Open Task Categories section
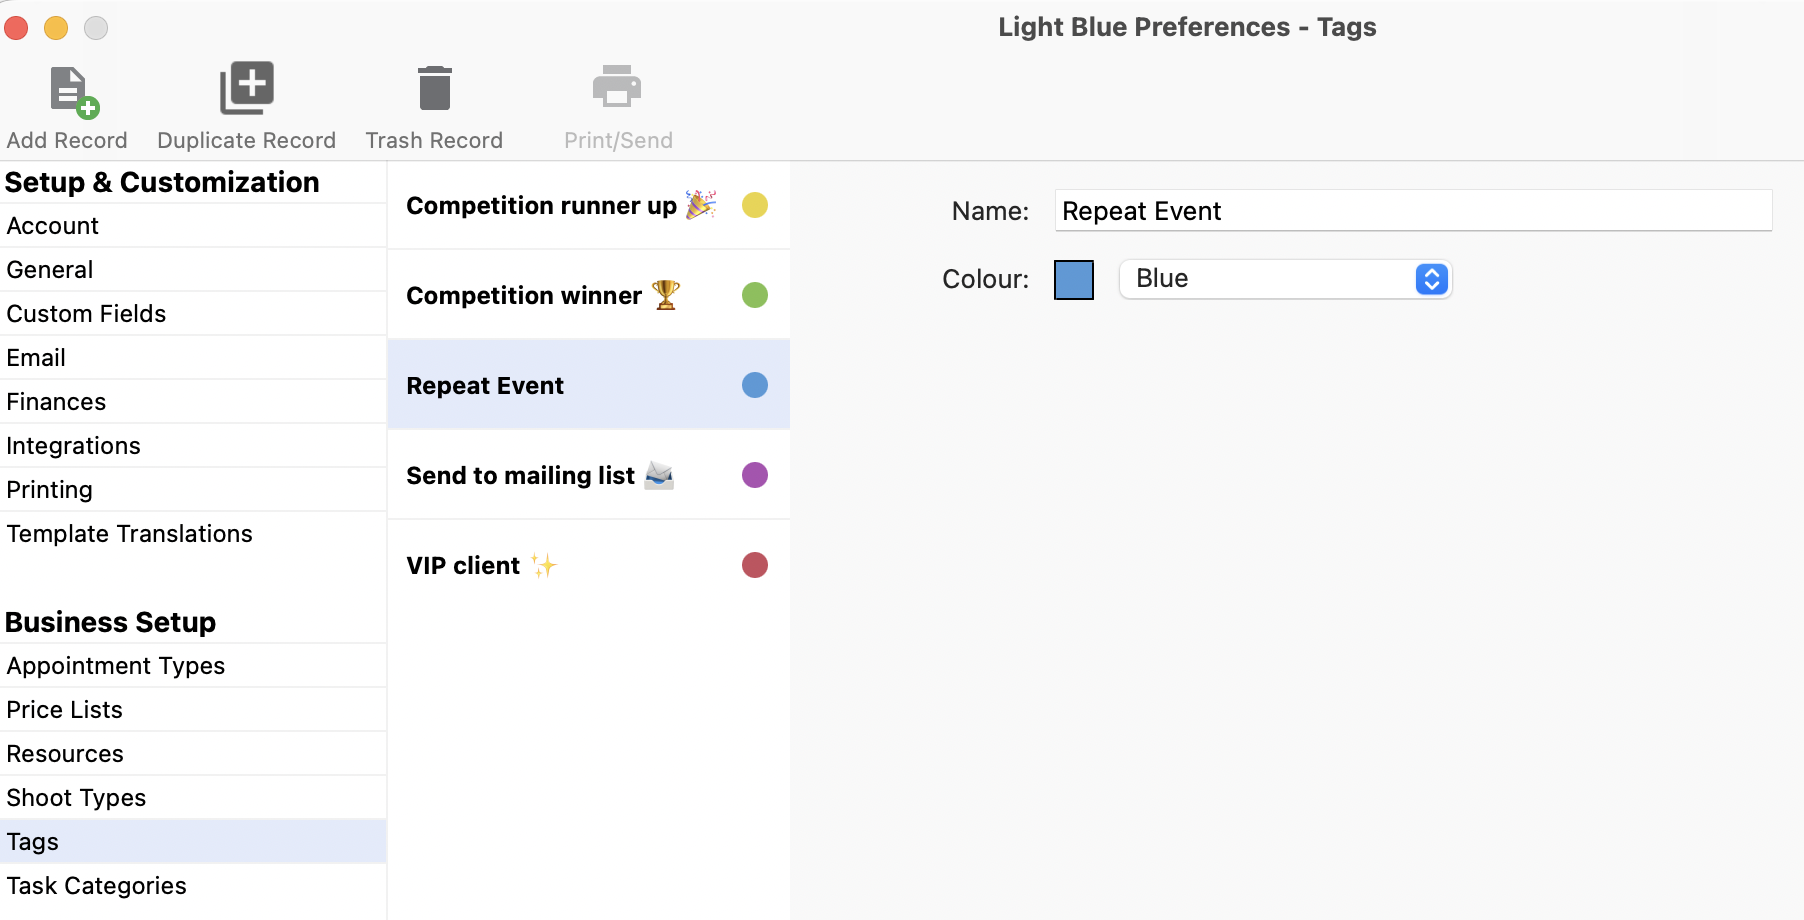The height and width of the screenshot is (920, 1804). click(193, 886)
